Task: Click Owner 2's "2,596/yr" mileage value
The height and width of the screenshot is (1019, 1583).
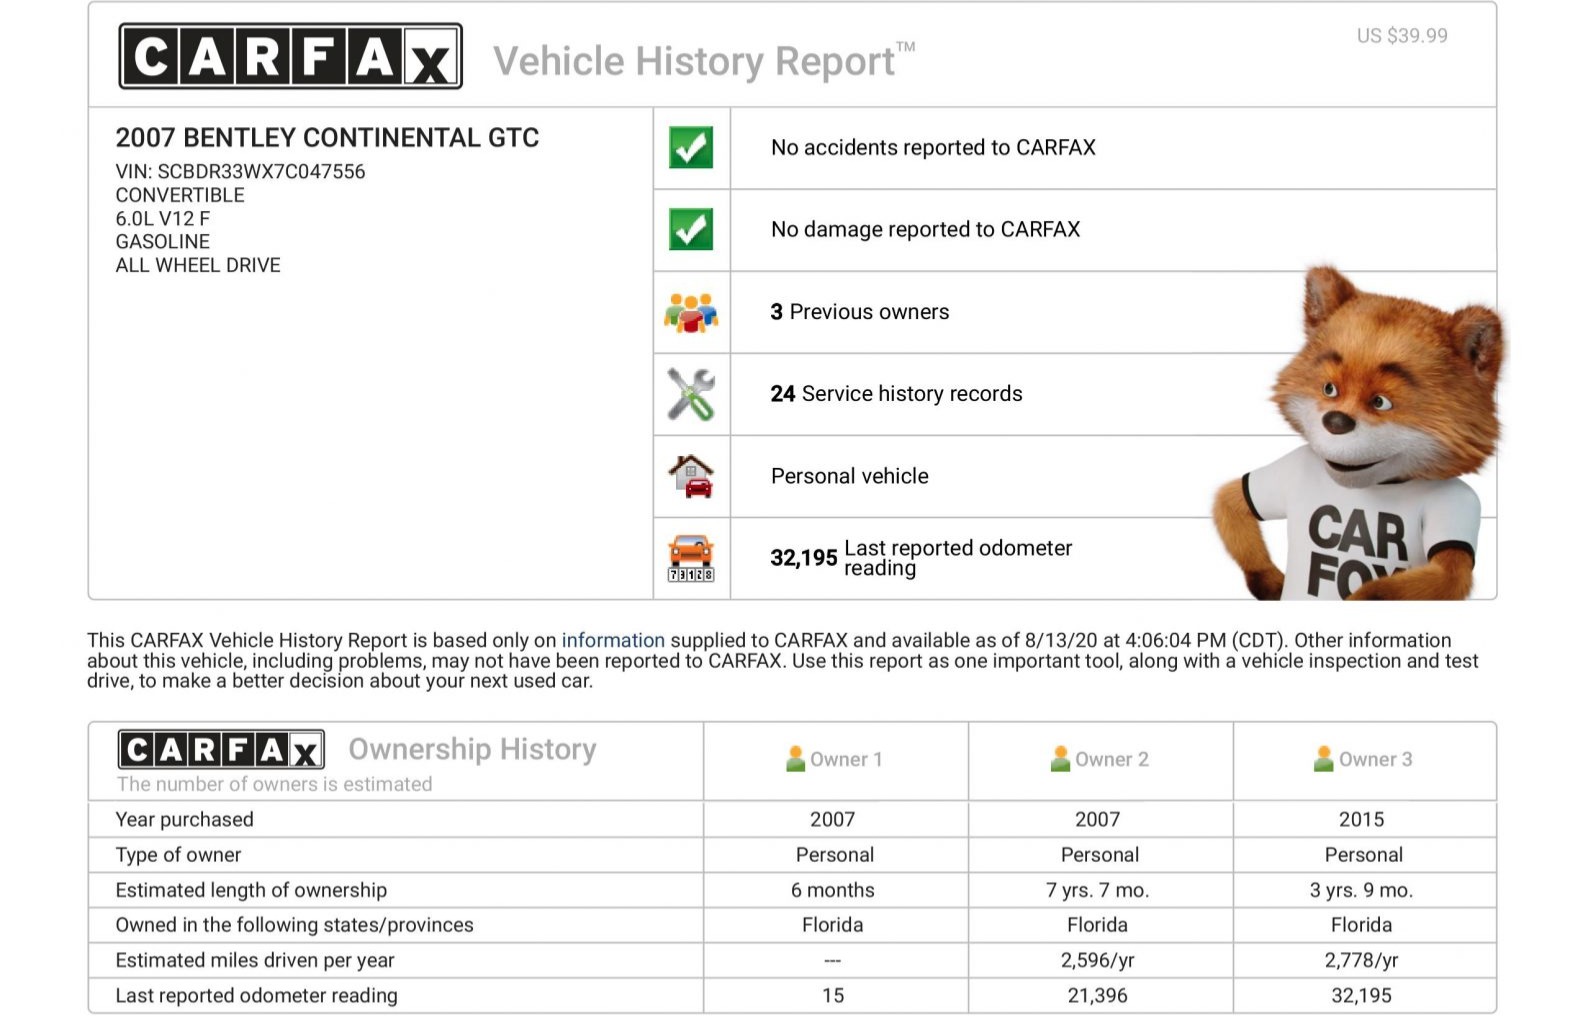Action: pyautogui.click(x=1097, y=960)
